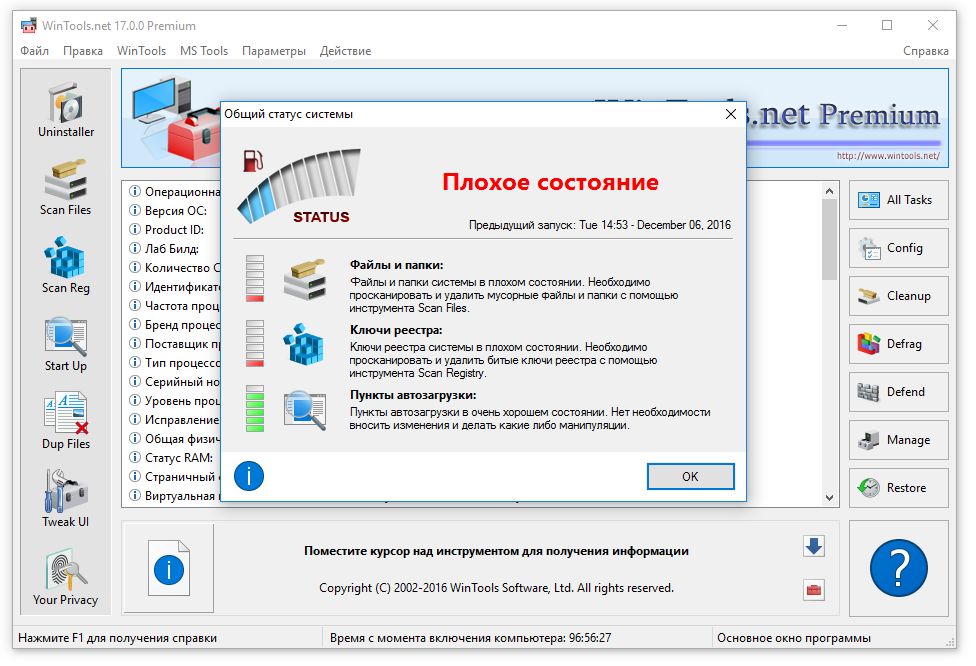Image resolution: width=976 pixels, height=666 pixels.
Task: Click the blue info circle in dialog
Action: [249, 476]
